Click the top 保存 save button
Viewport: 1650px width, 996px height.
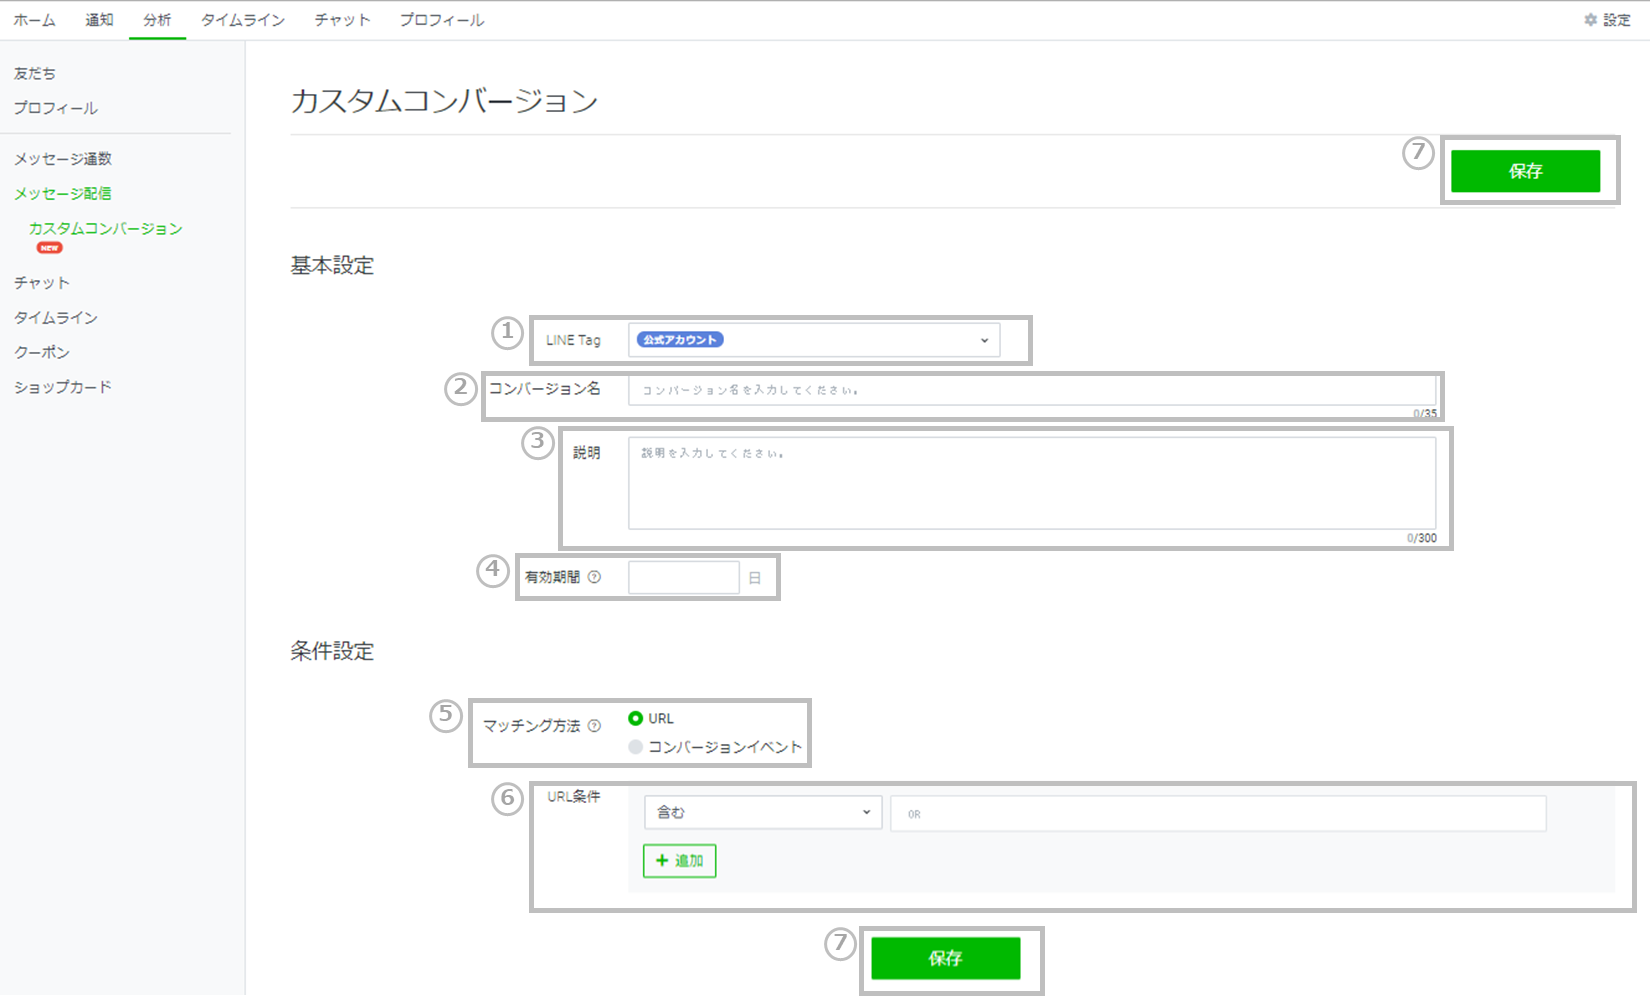pyautogui.click(x=1527, y=170)
